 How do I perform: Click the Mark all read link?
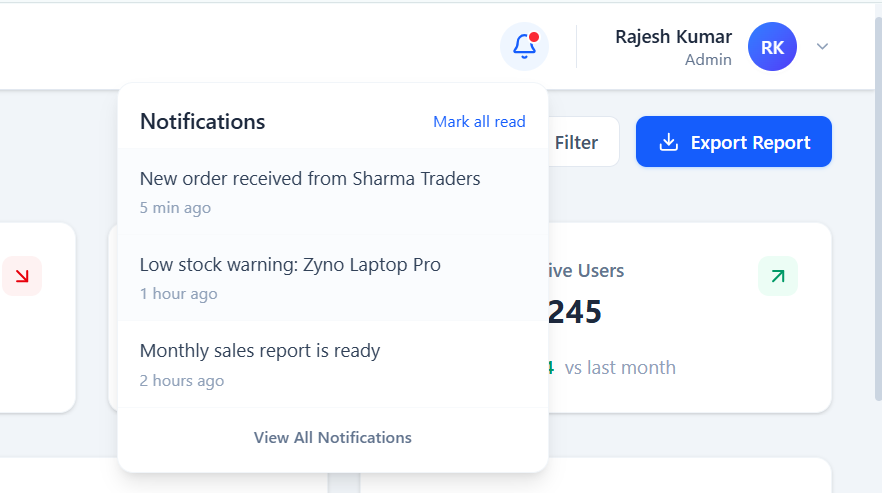click(x=479, y=122)
